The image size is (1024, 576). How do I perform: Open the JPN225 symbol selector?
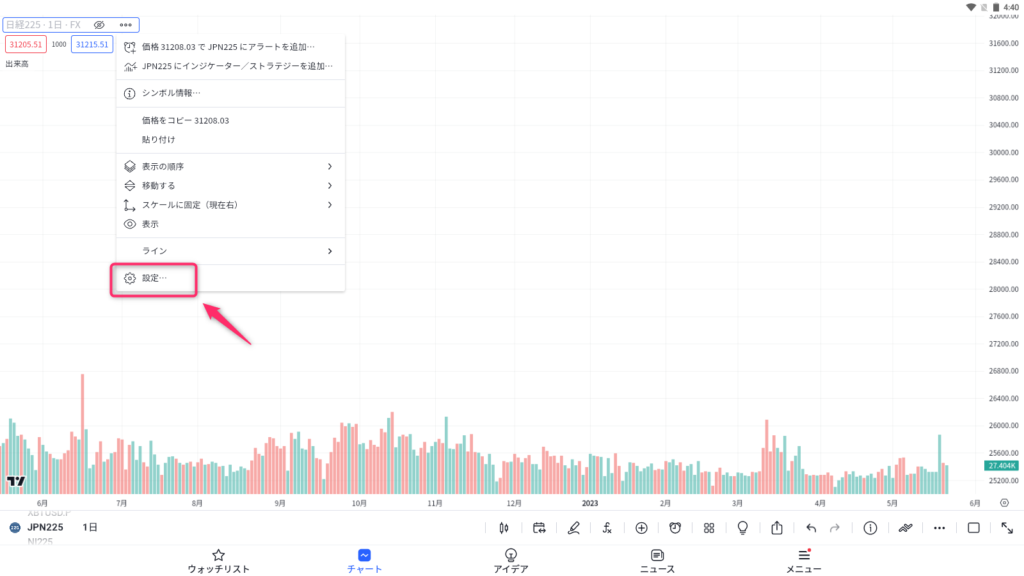pos(45,527)
